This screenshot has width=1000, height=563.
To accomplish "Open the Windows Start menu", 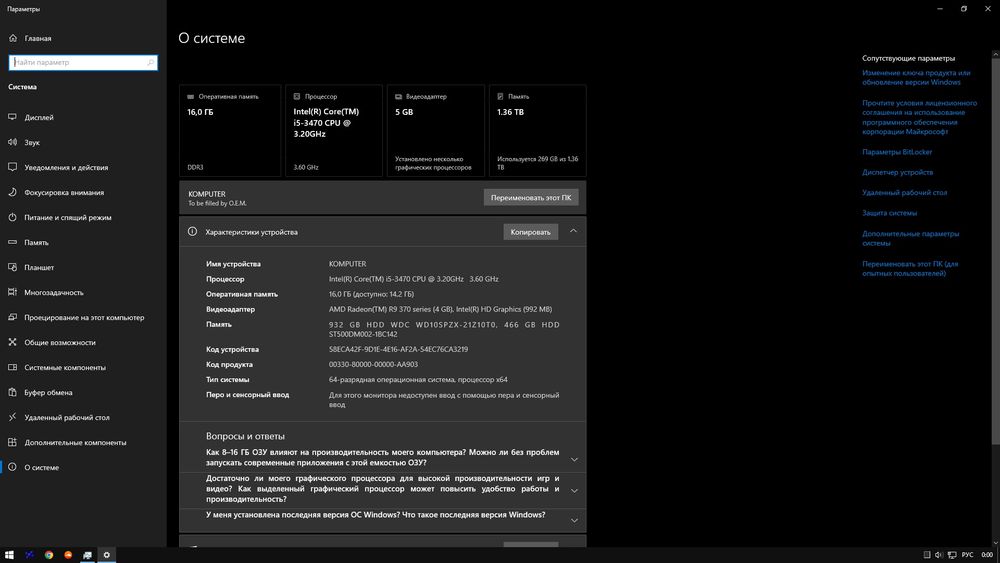I will (9, 555).
